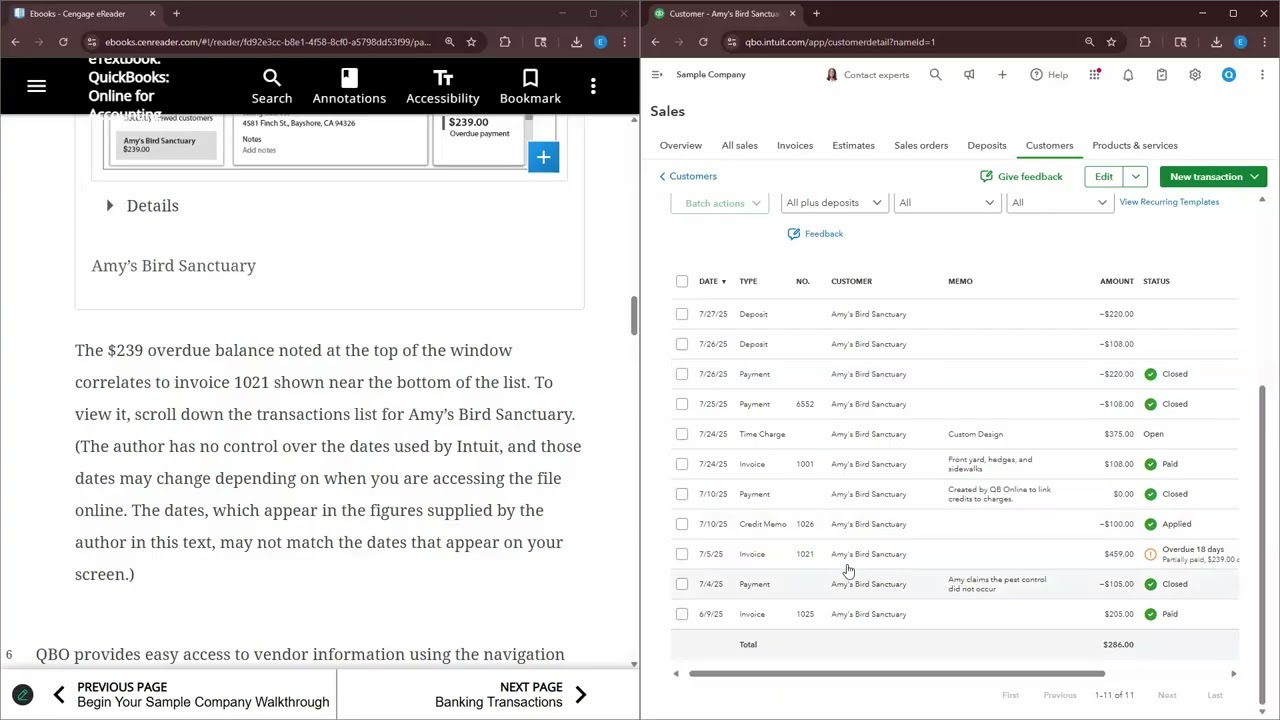Viewport: 1280px width, 720px height.
Task: Go back in the QuickBooks browser window
Action: (x=655, y=42)
